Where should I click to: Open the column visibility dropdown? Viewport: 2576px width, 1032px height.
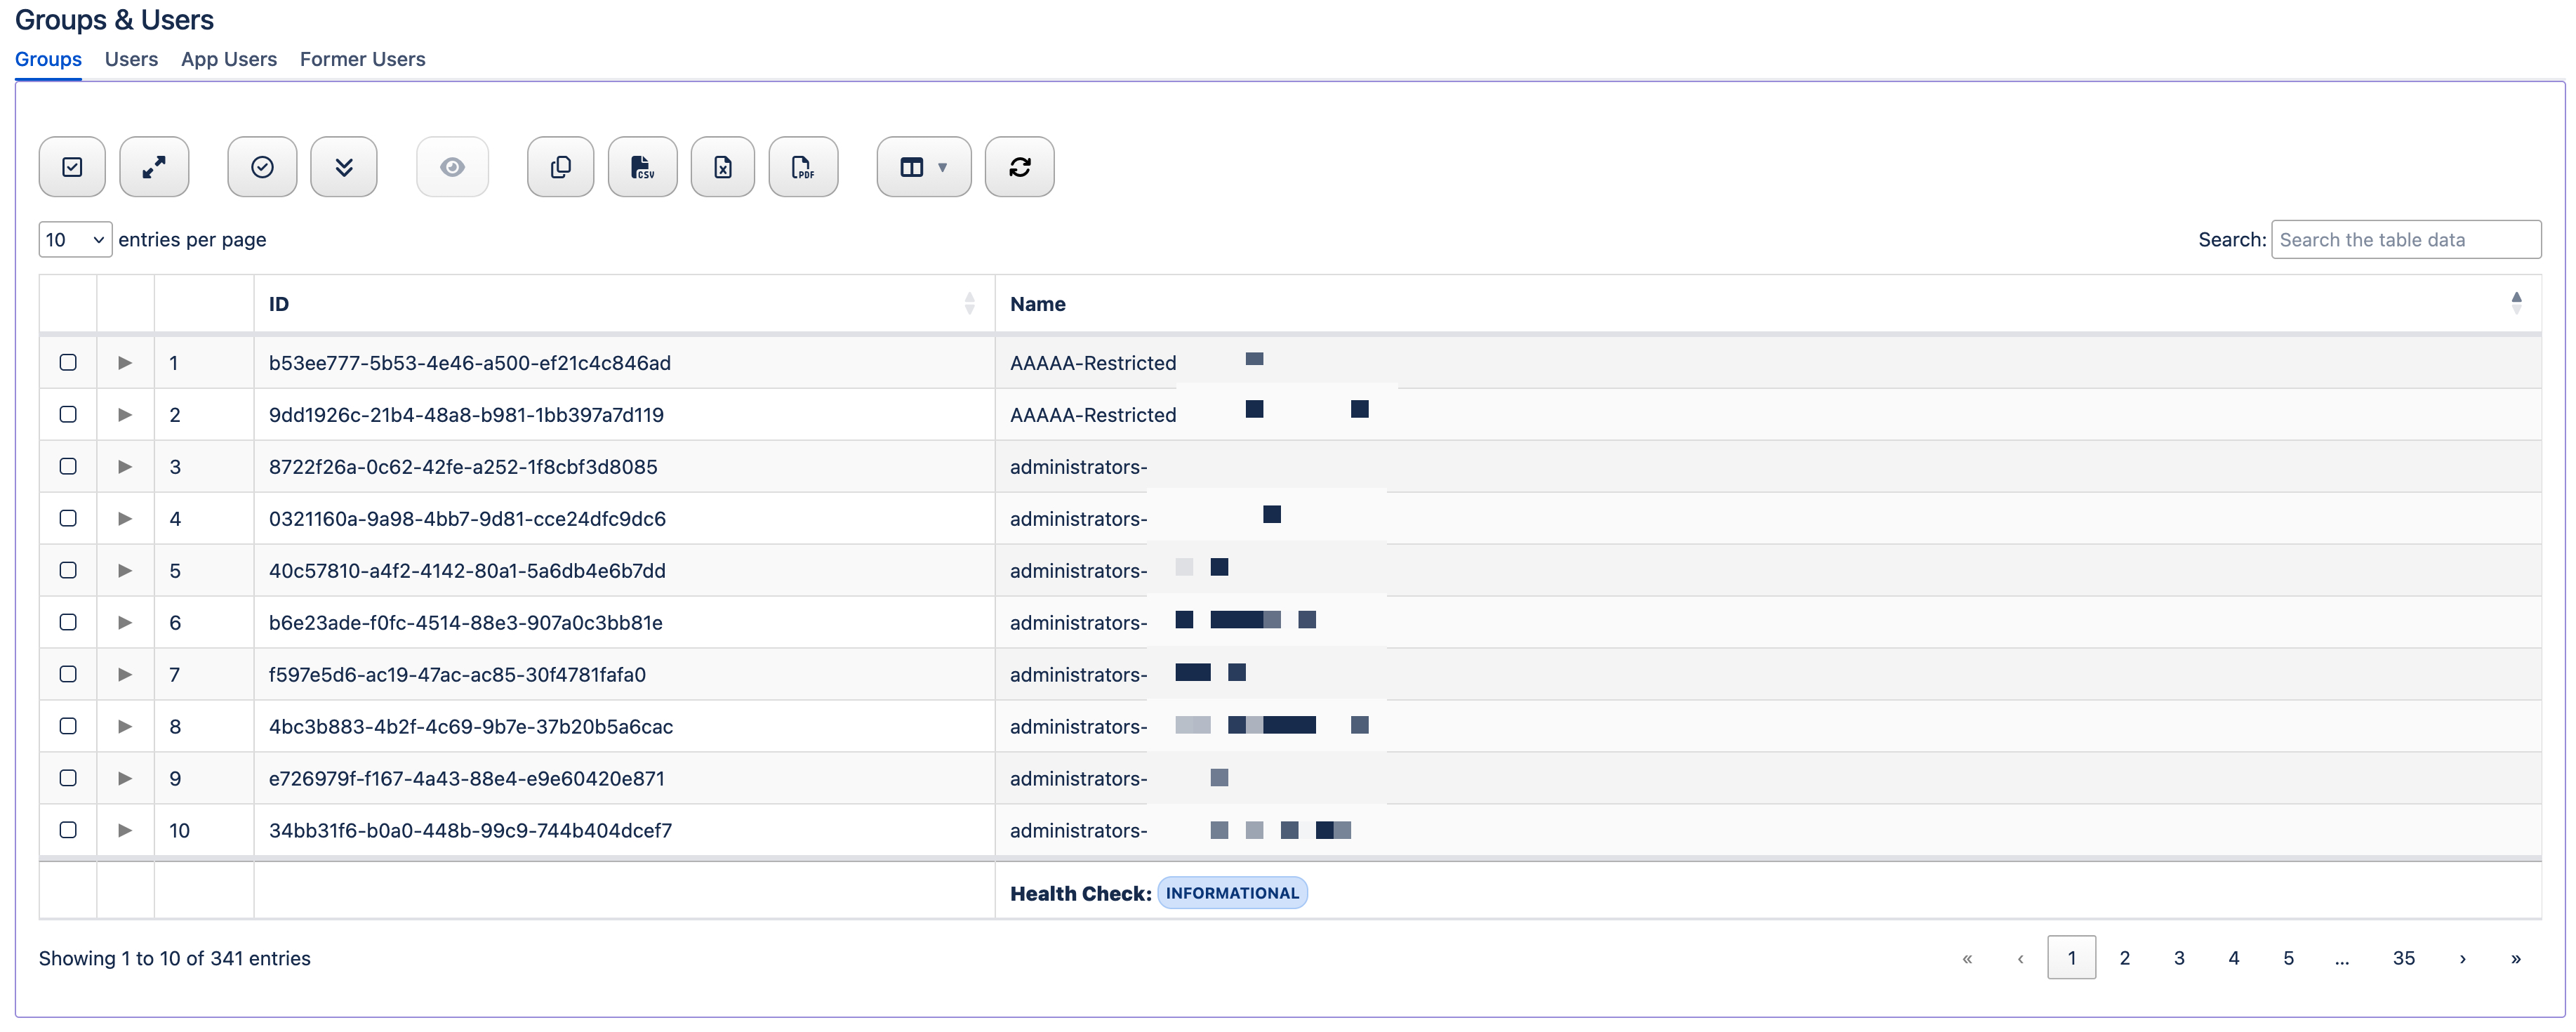923,167
